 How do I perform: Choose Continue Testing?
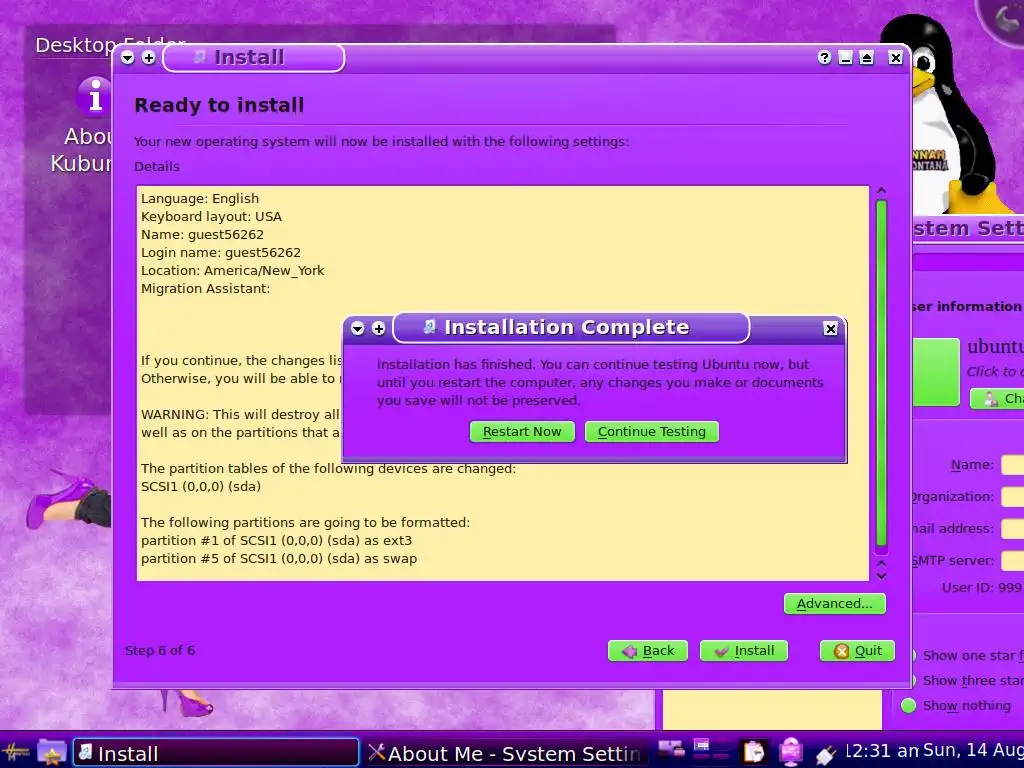(x=652, y=432)
